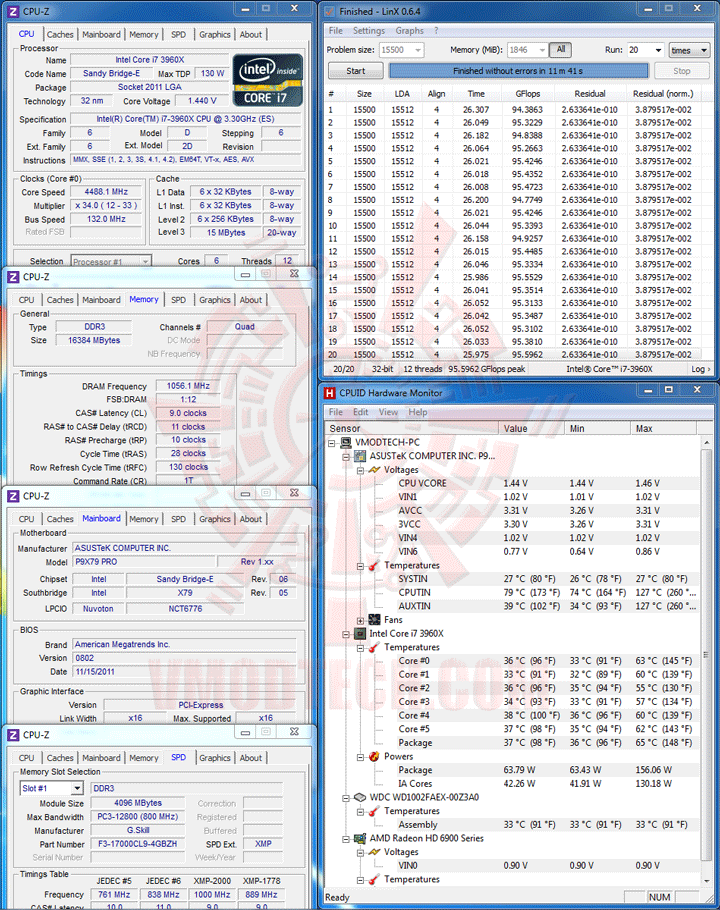Click the Hardware Monitor vertical scrollbar

point(706,662)
